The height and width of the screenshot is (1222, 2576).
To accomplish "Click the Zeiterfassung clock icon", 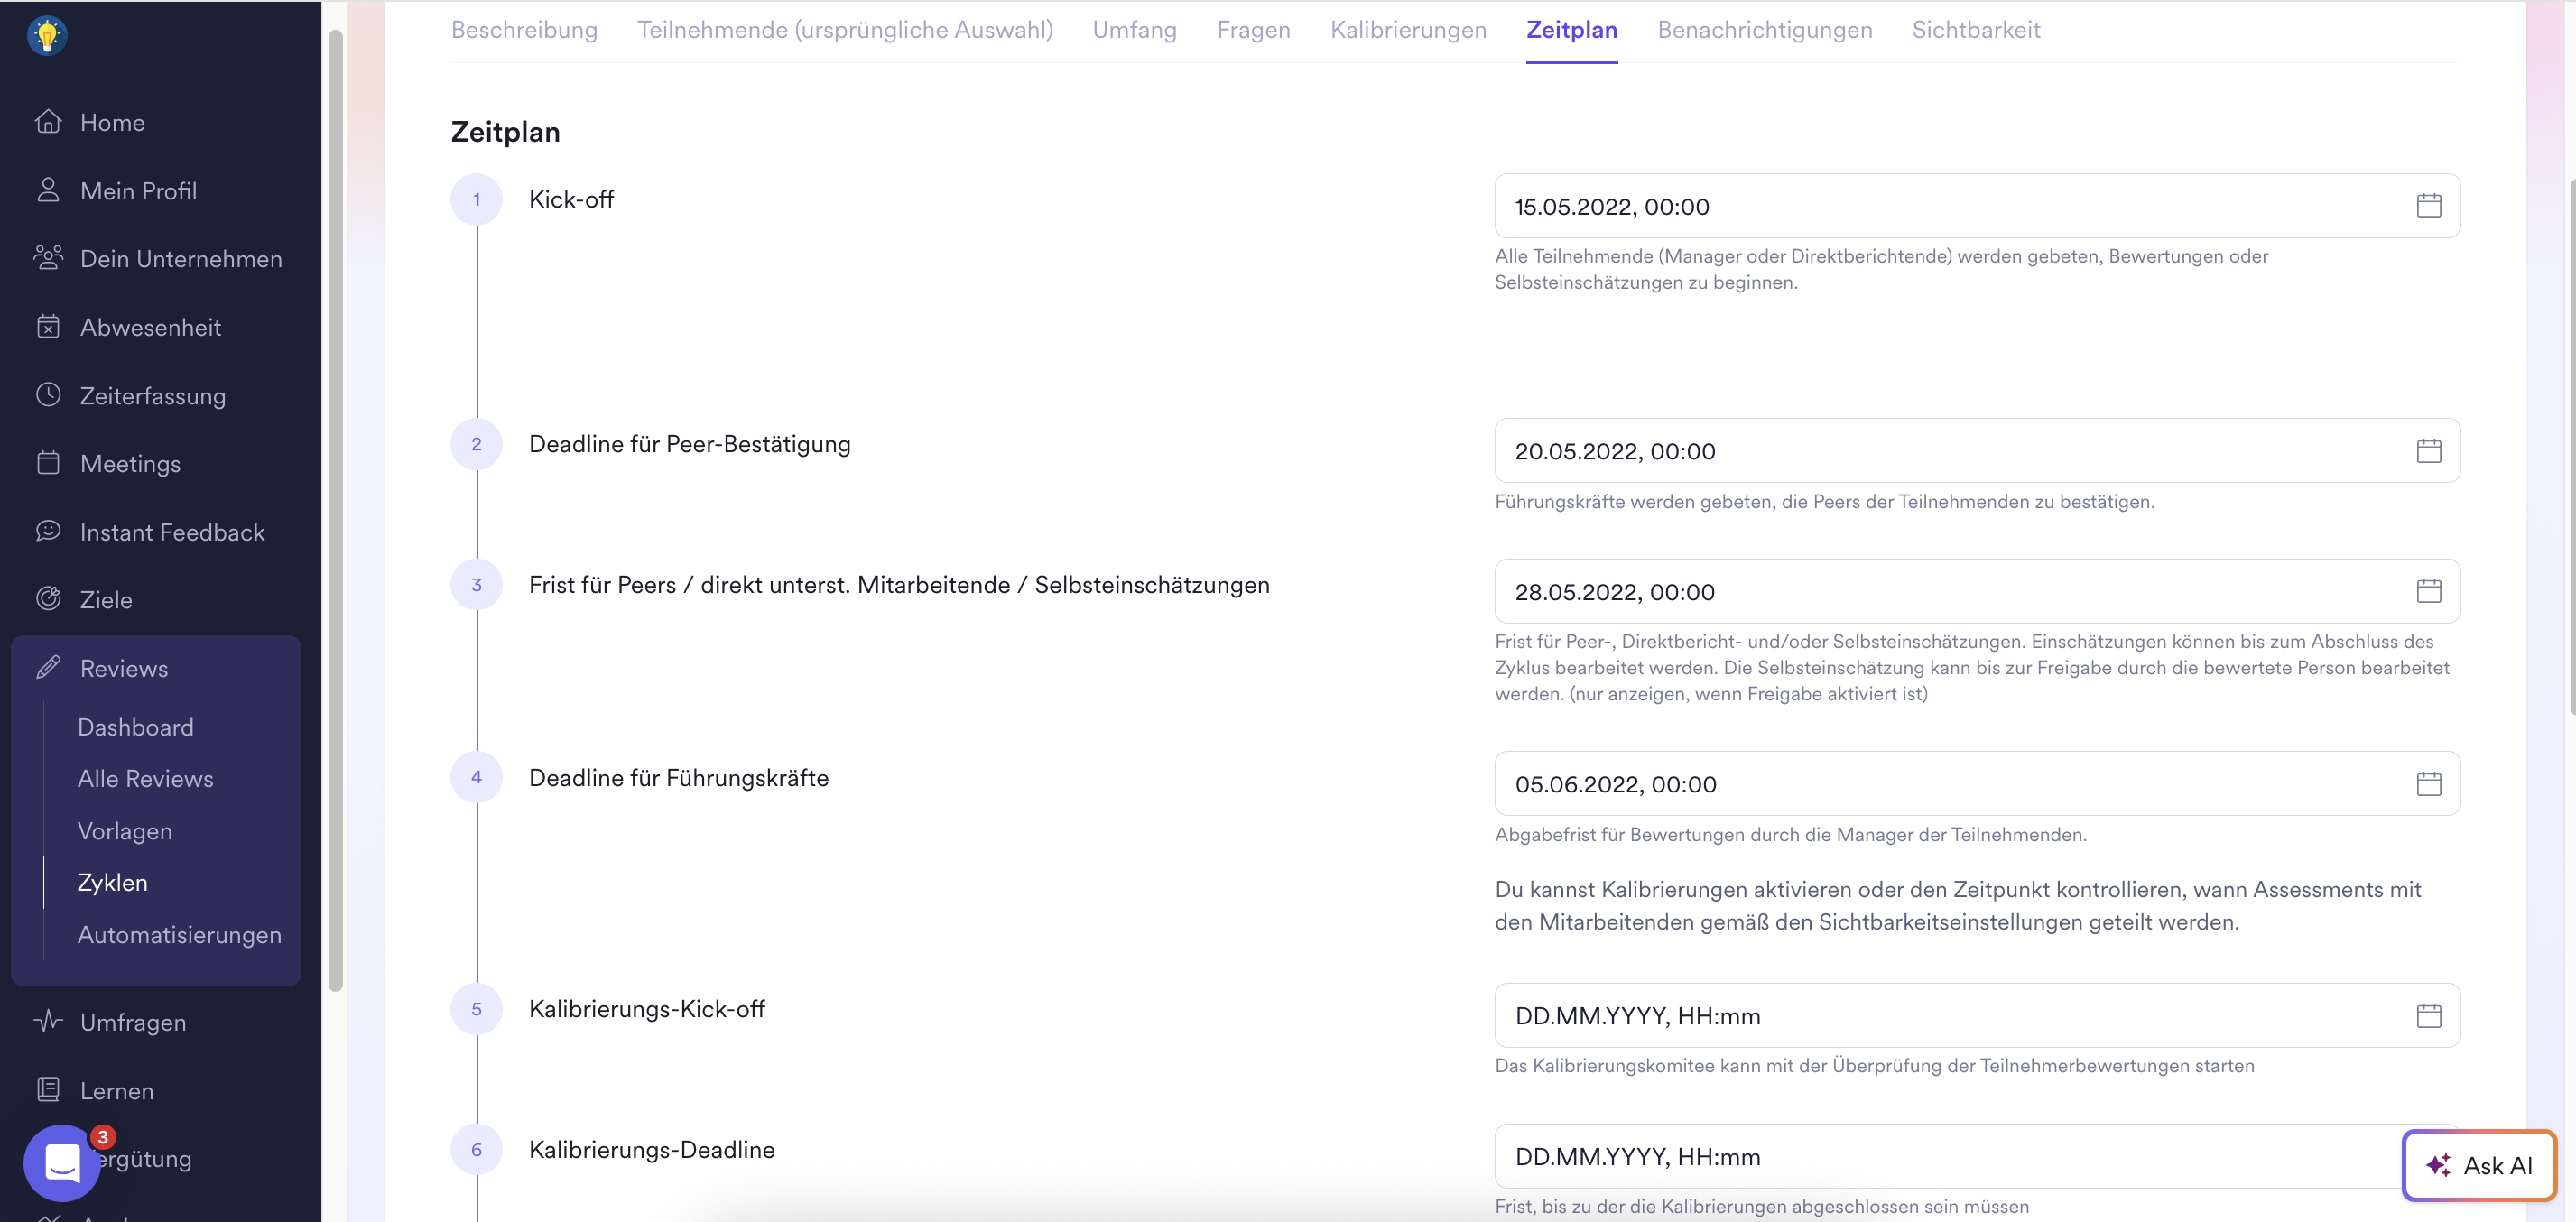I will (x=48, y=395).
